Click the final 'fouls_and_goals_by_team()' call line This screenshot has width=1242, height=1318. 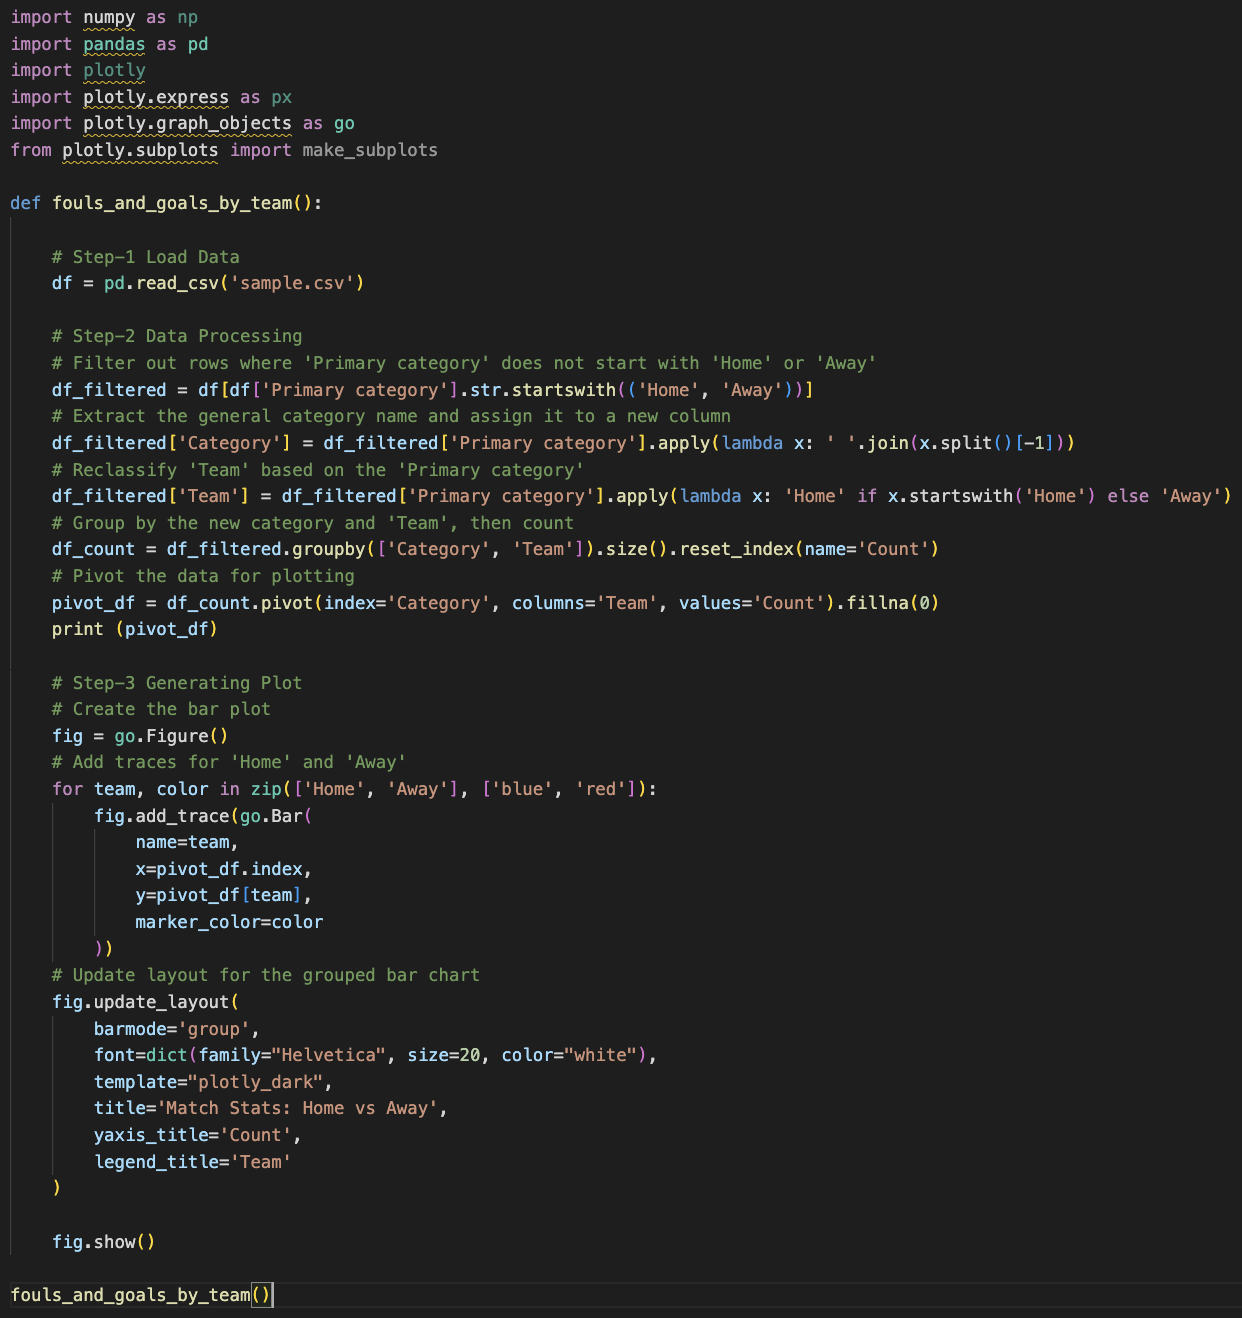(141, 1295)
